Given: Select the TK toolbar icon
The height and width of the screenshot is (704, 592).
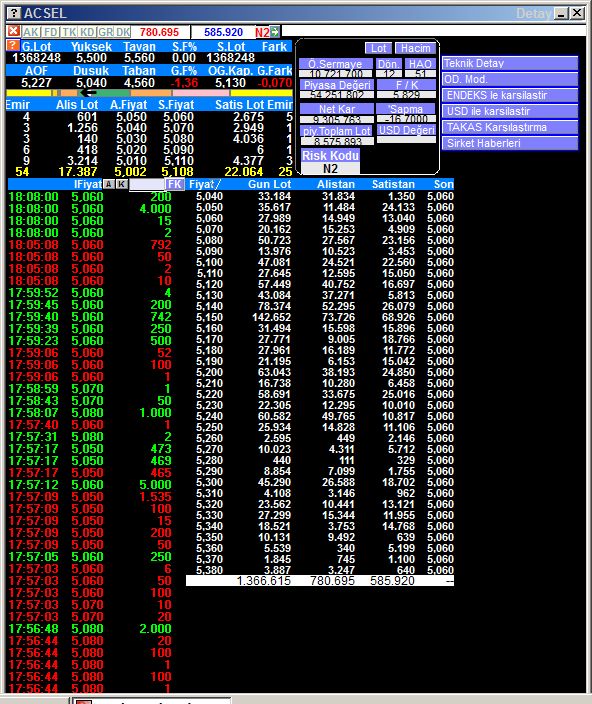Looking at the screenshot, I should click(69, 32).
